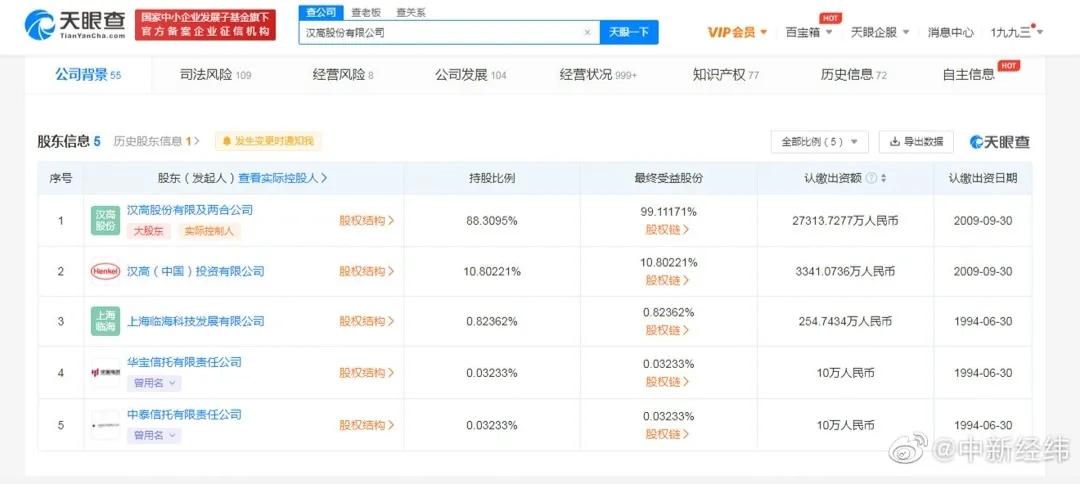Screen dimensions: 1080x484
Task: Open 股权链 under 10.80221%
Action: pyautogui.click(x=667, y=280)
